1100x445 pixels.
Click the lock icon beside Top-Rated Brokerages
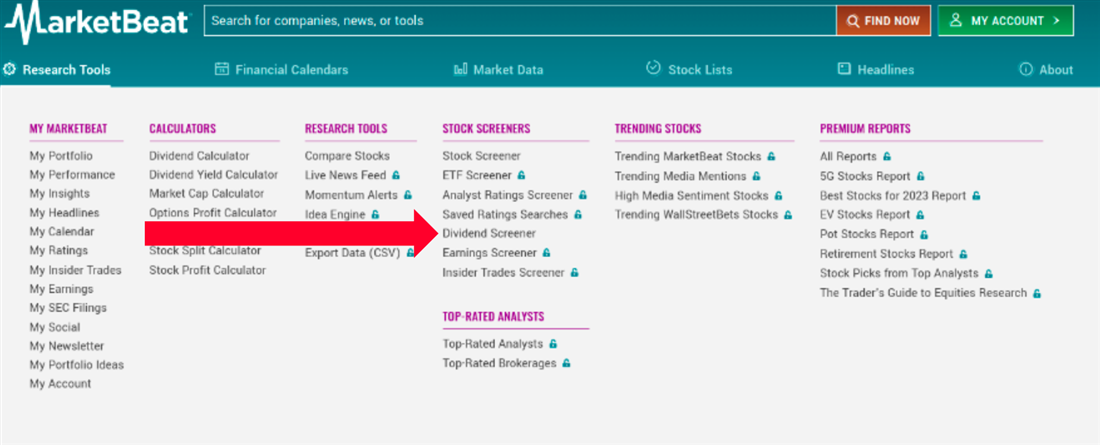click(566, 364)
